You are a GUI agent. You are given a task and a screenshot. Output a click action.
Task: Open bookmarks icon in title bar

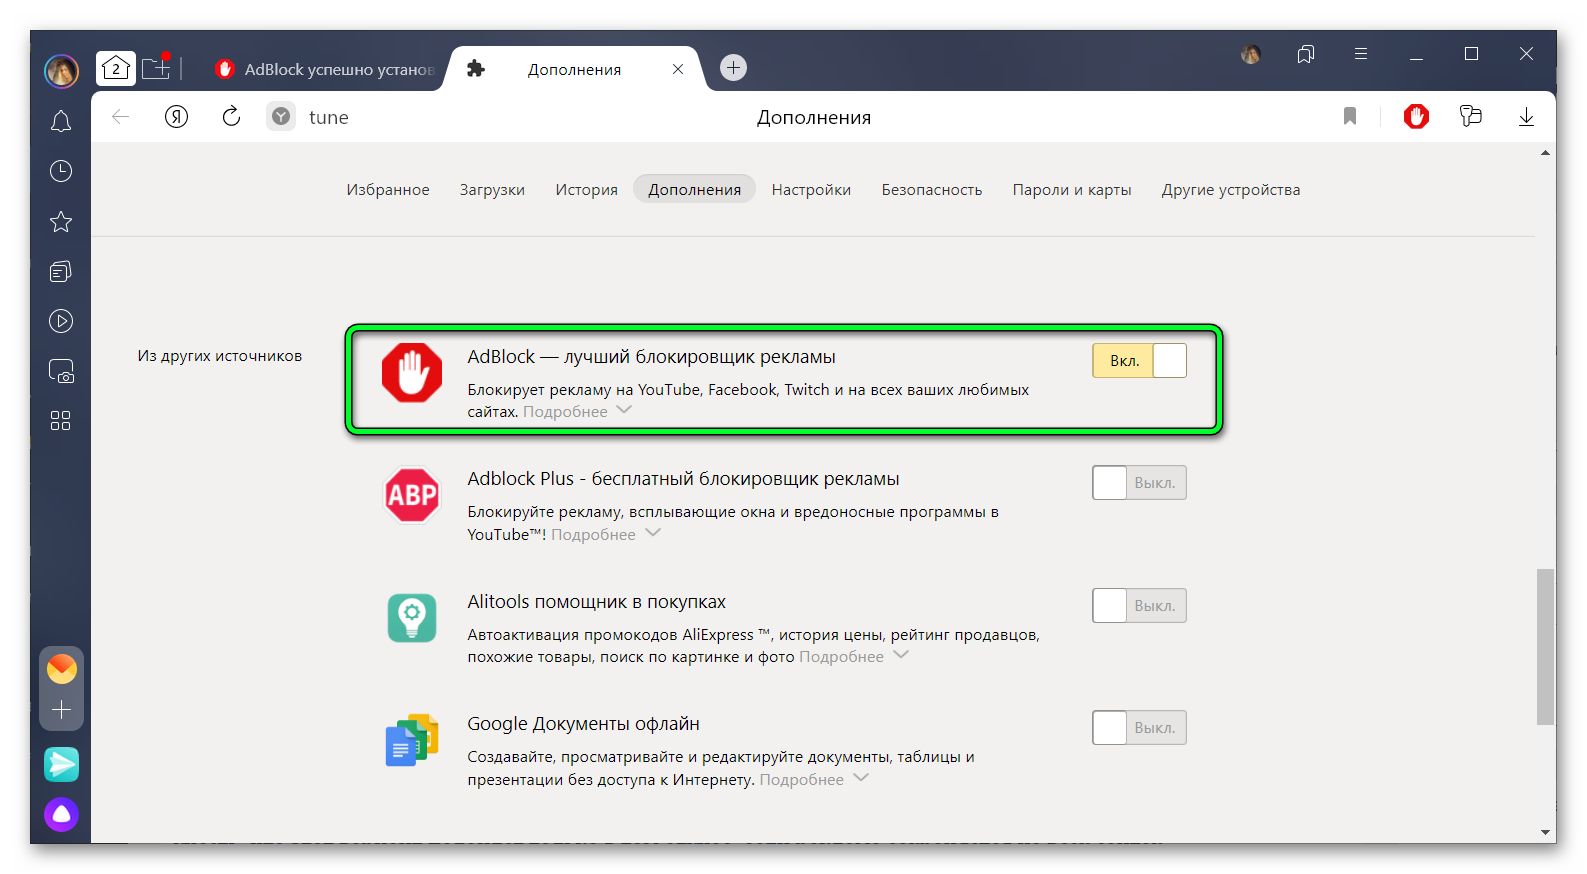click(1306, 54)
